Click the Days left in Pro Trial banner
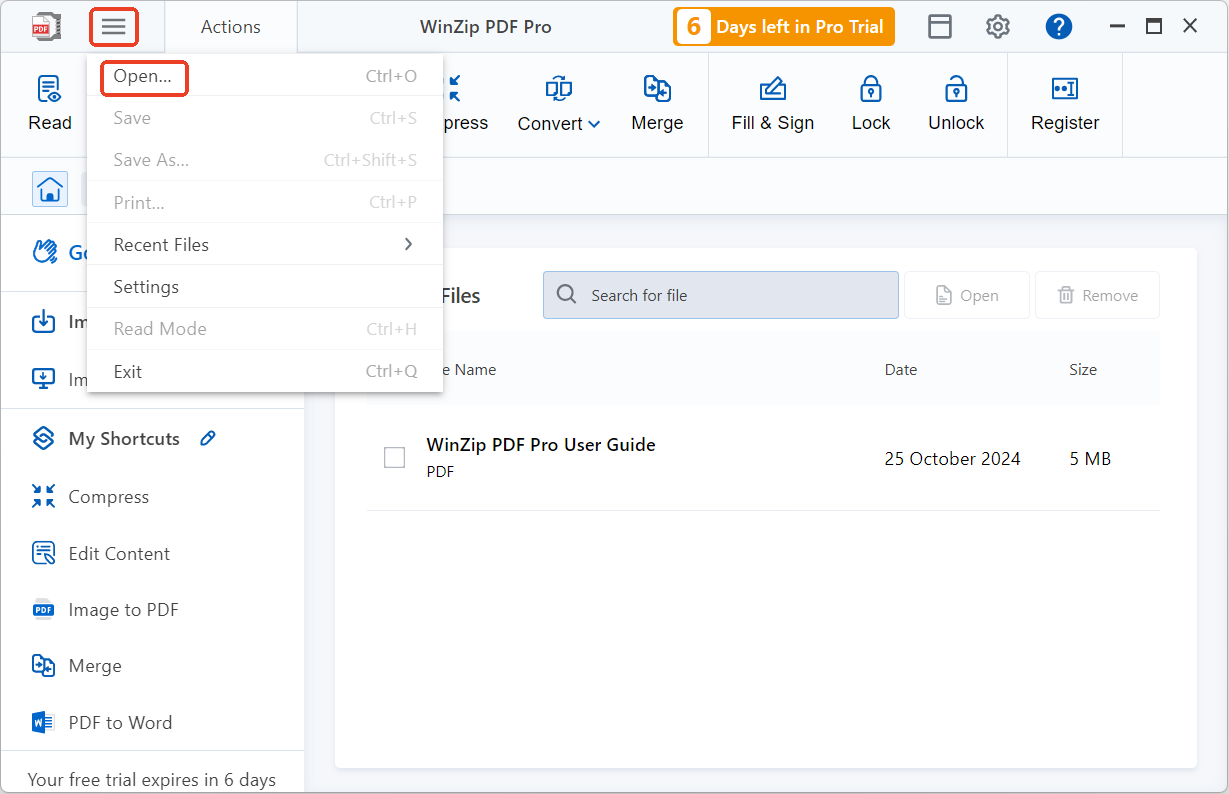This screenshot has width=1229, height=794. [783, 27]
